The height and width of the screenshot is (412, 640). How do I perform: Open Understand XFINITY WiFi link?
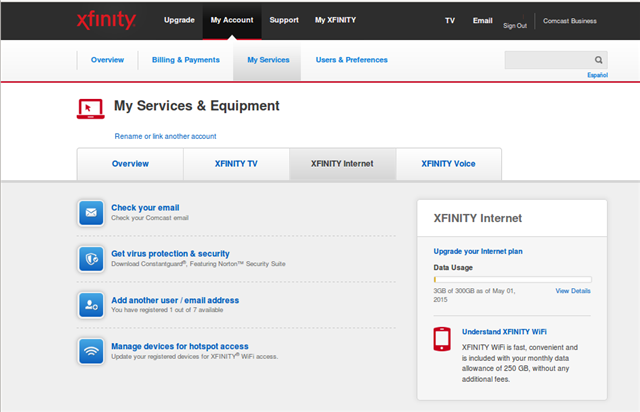504,332
